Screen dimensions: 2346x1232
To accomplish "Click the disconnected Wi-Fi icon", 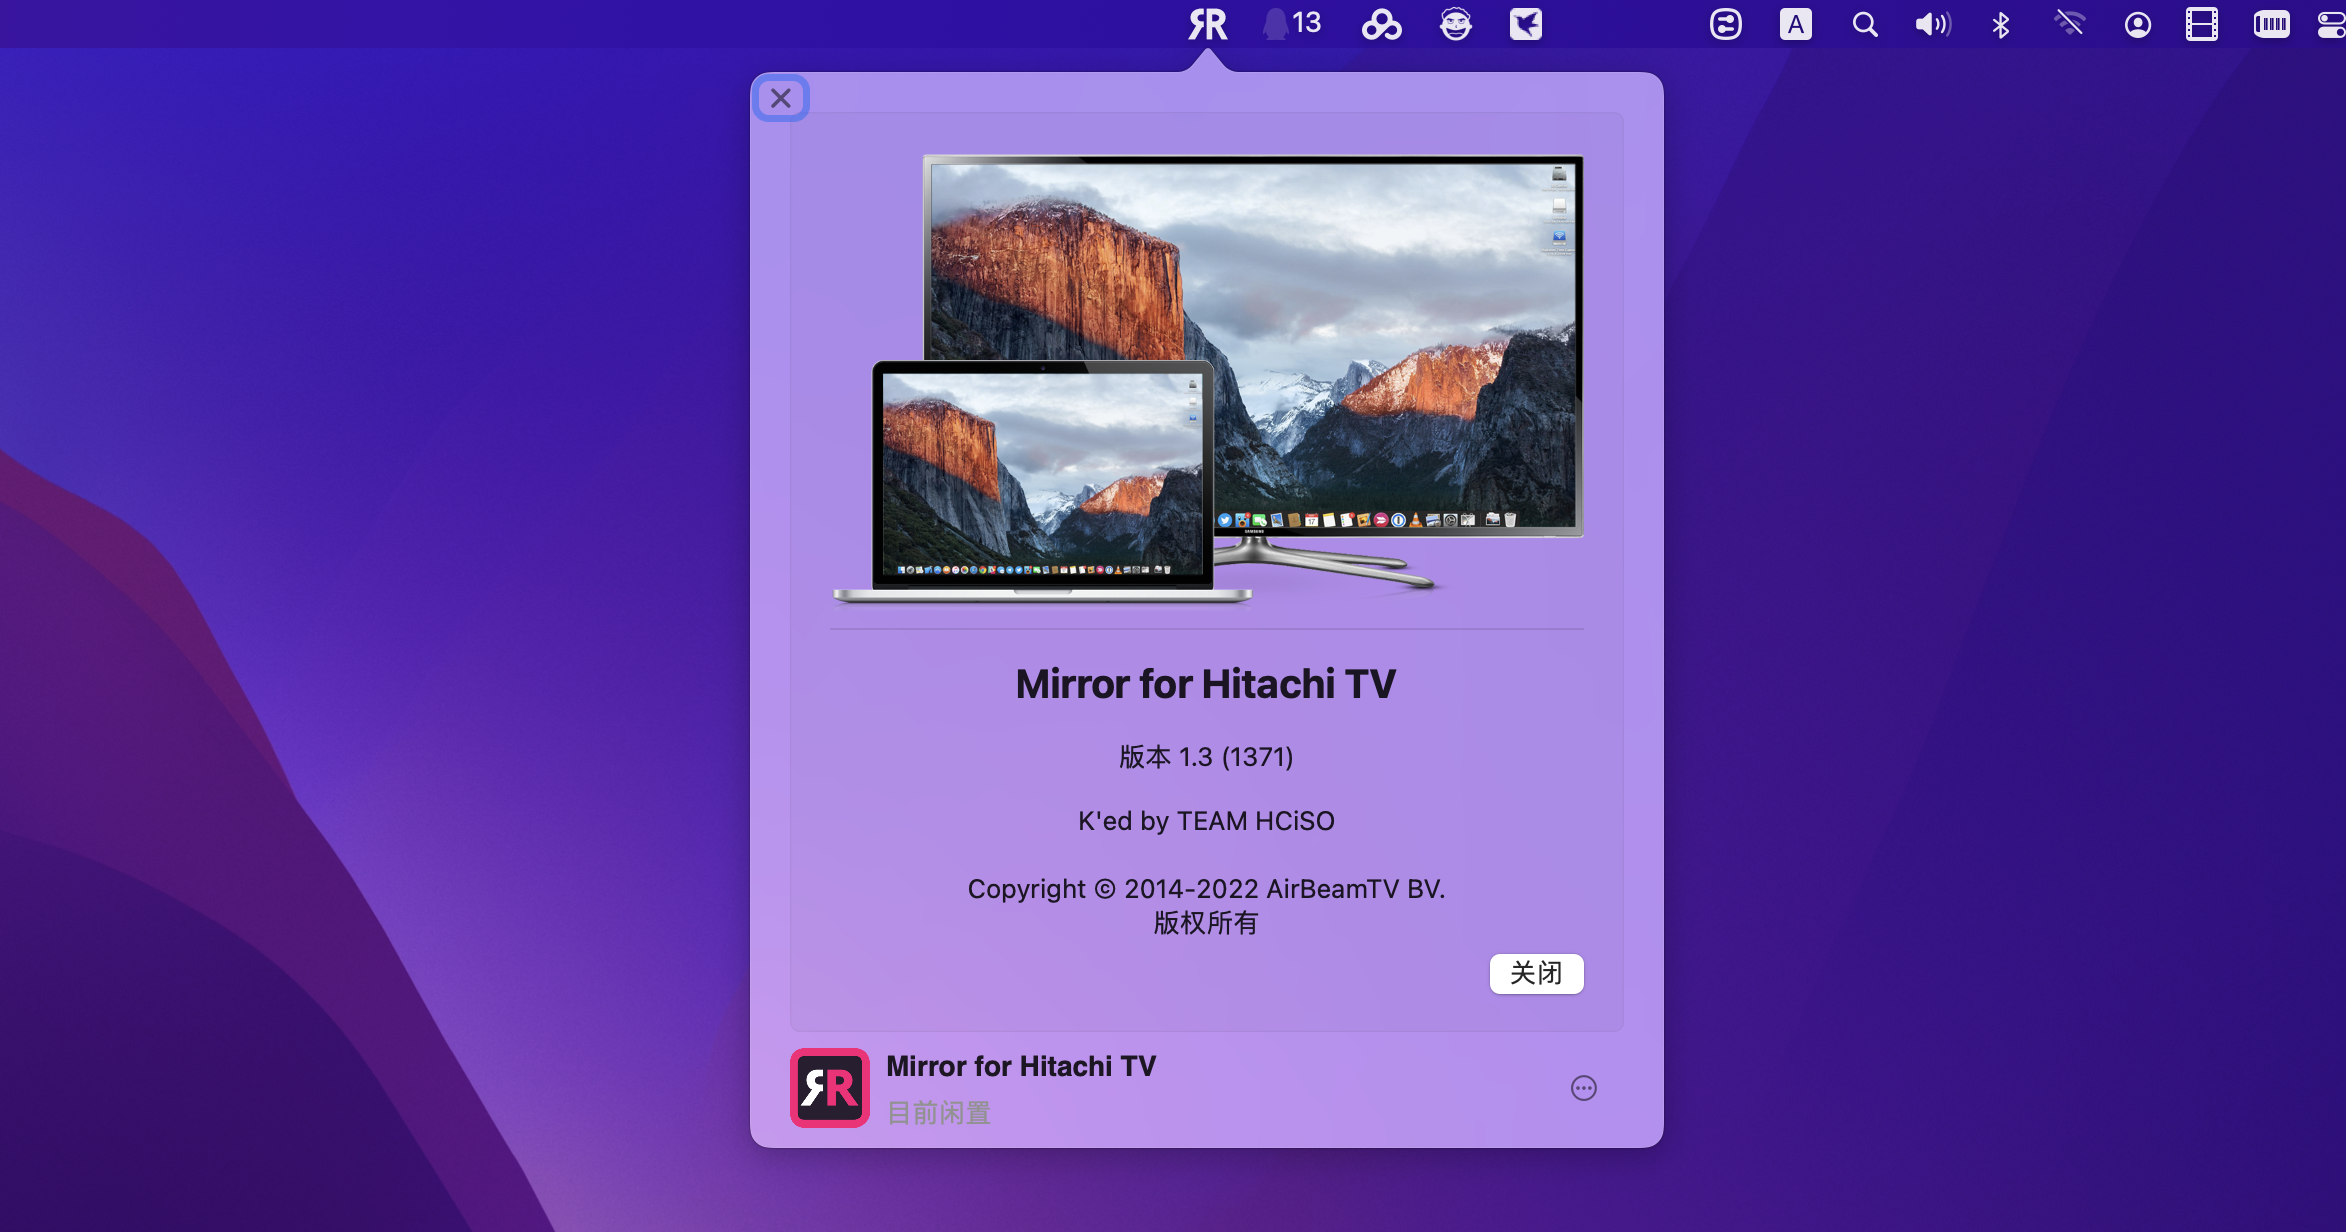I will [2069, 24].
